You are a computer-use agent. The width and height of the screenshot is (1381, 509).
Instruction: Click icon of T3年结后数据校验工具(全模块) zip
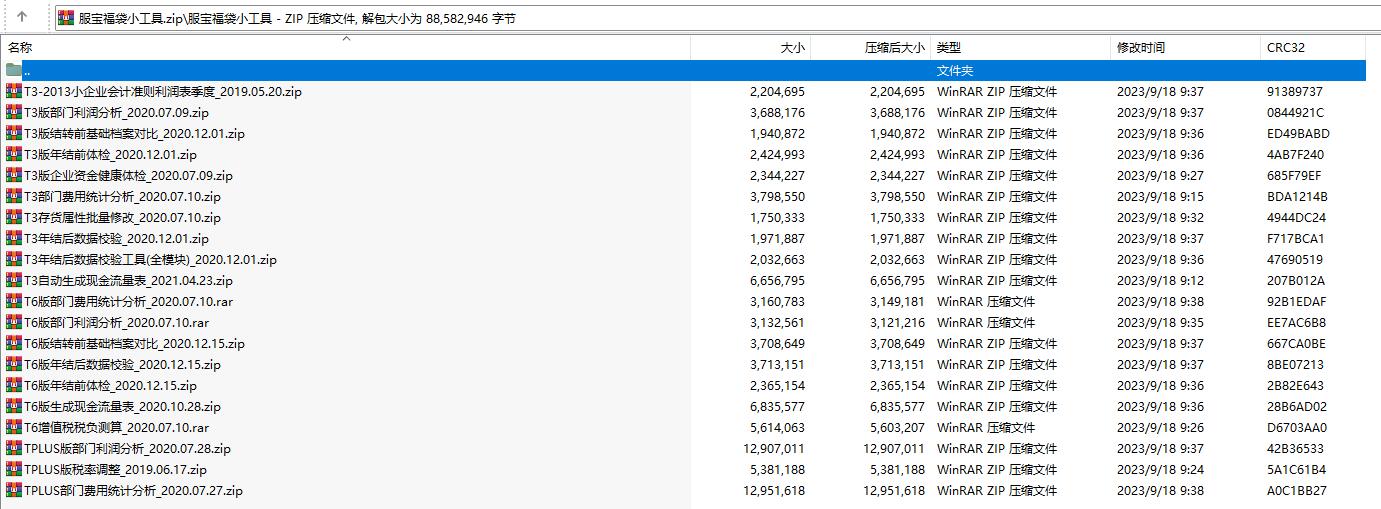(13, 259)
